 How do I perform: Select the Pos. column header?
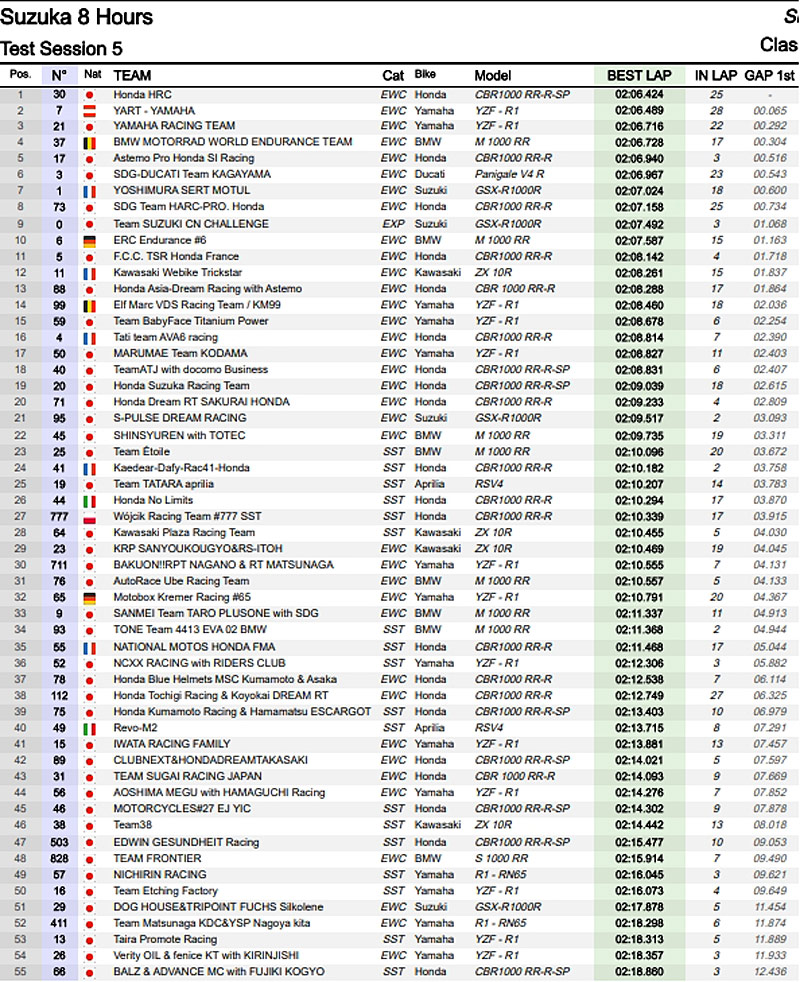point(20,75)
